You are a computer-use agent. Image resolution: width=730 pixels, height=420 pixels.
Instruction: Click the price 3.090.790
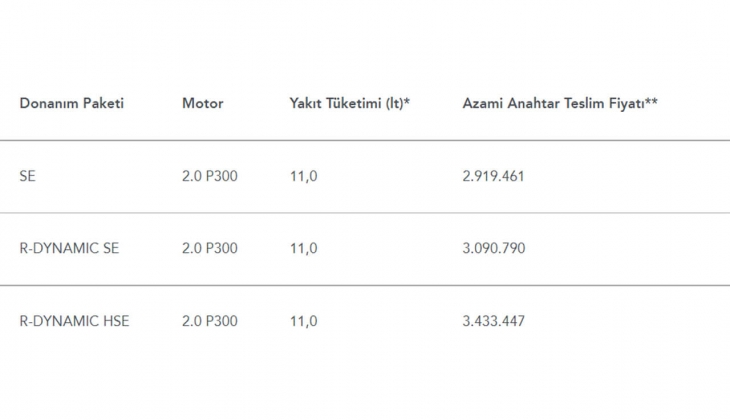coord(493,248)
